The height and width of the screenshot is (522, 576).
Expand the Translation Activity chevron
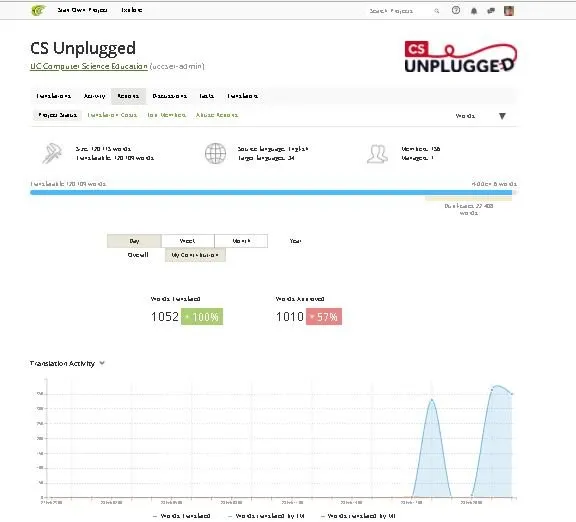pyautogui.click(x=102, y=363)
